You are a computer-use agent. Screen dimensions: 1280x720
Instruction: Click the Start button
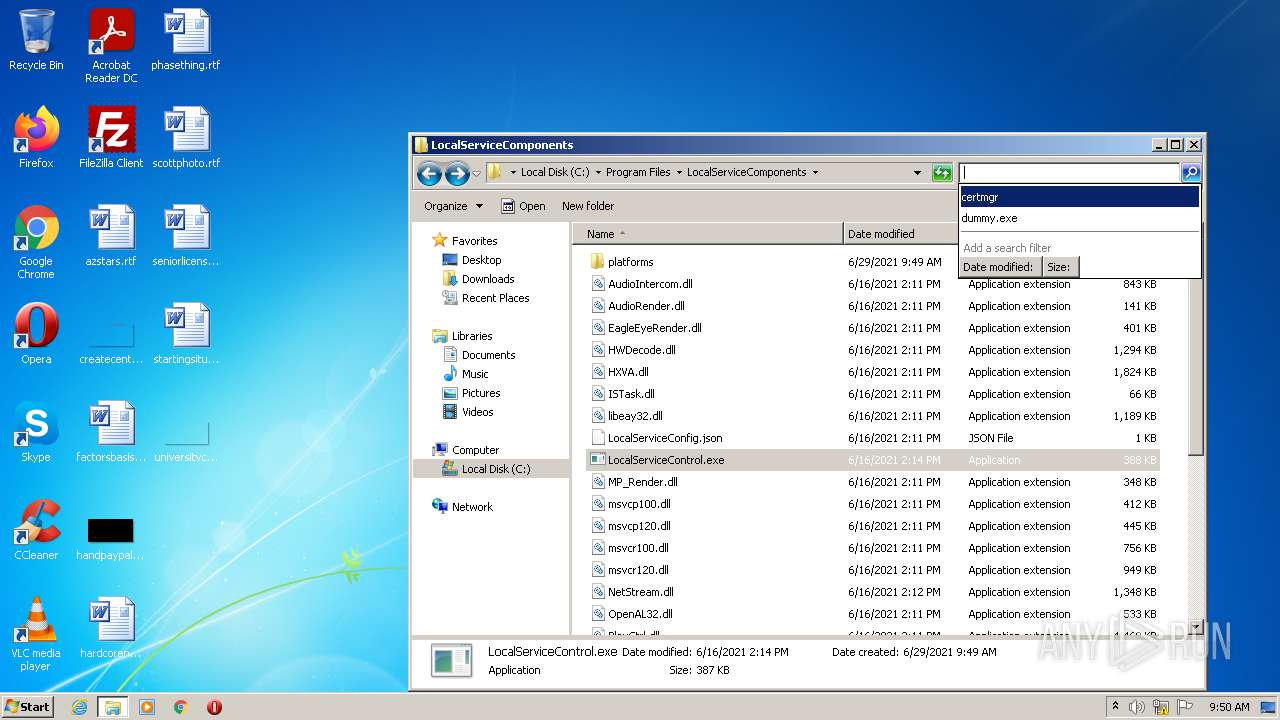[x=27, y=707]
